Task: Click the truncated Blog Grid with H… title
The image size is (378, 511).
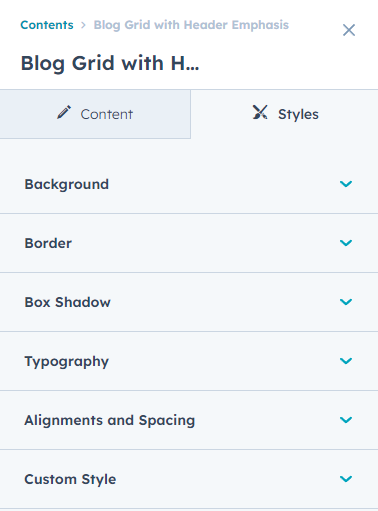Action: click(x=110, y=63)
